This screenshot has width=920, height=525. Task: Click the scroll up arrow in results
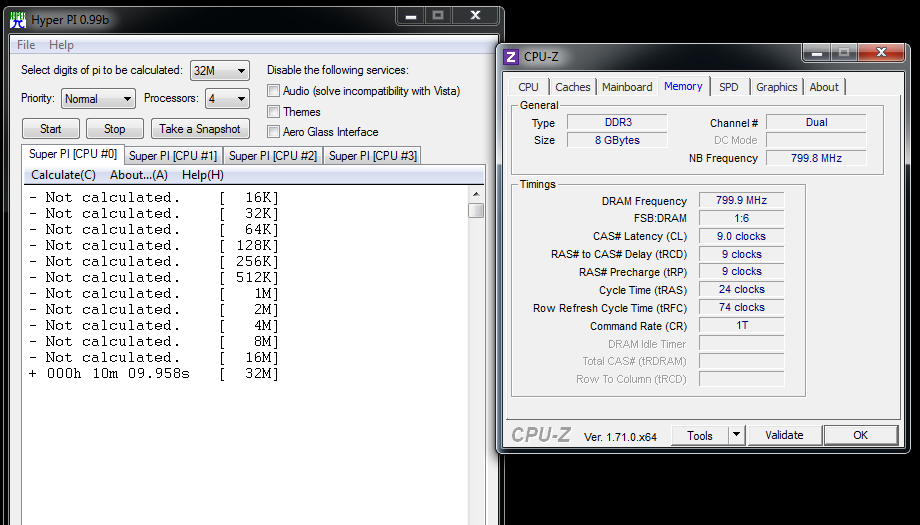click(476, 194)
